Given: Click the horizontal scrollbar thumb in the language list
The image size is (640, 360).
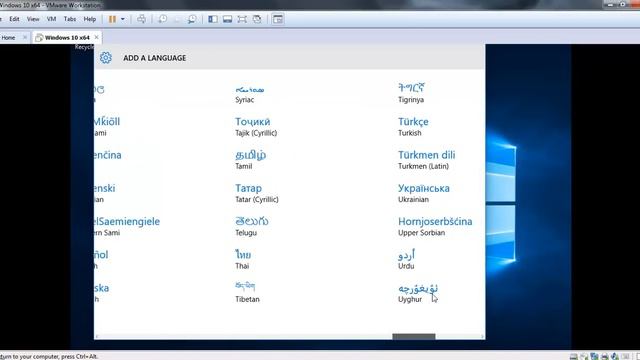Looking at the screenshot, I should pos(414,337).
